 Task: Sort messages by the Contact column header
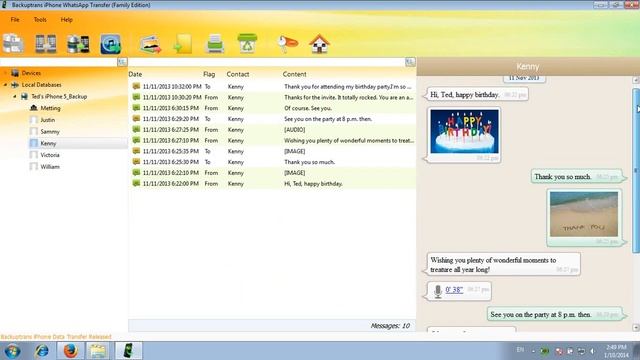[238, 74]
